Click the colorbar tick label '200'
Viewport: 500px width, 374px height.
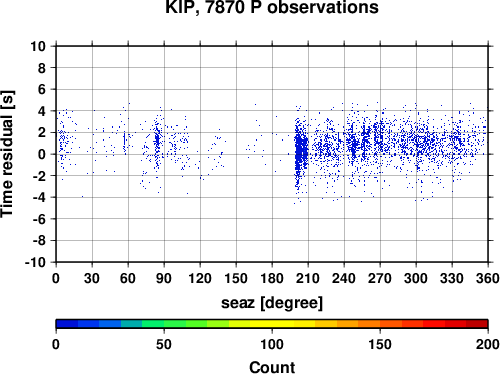click(x=488, y=344)
